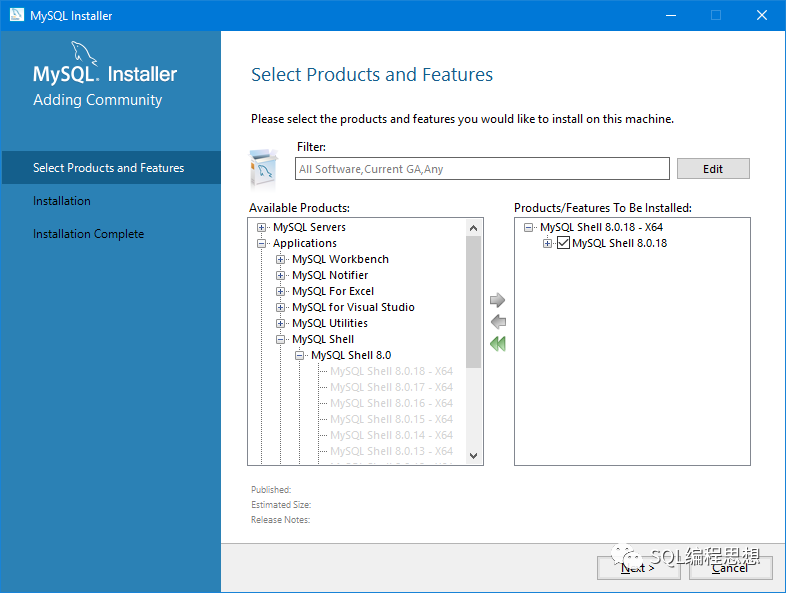This screenshot has height=593, width=786.
Task: Expand the MySQL Notifier node
Action: coord(280,276)
